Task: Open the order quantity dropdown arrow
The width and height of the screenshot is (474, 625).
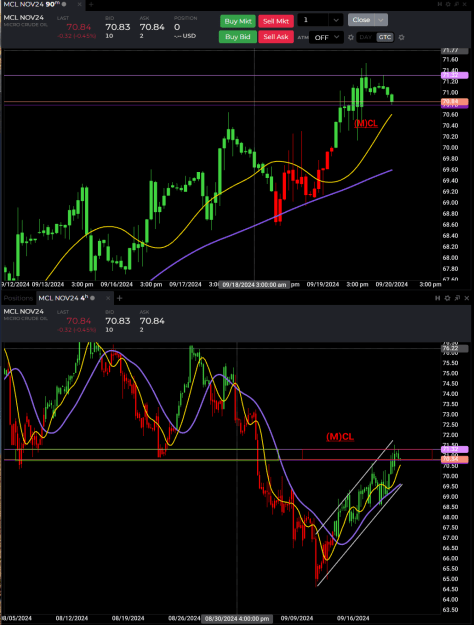Action: 336,20
